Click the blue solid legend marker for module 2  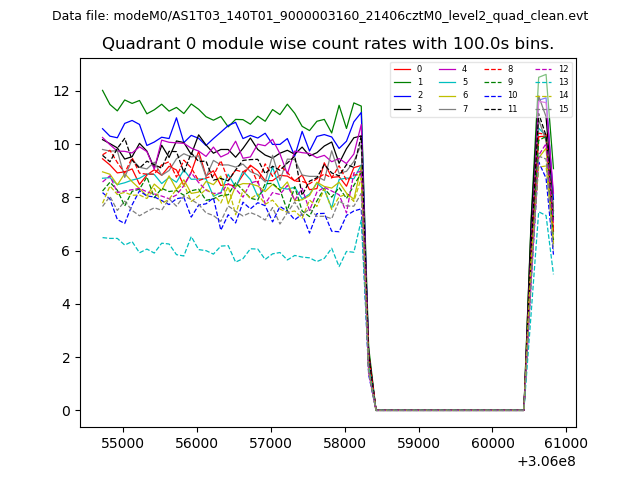[x=401, y=95]
